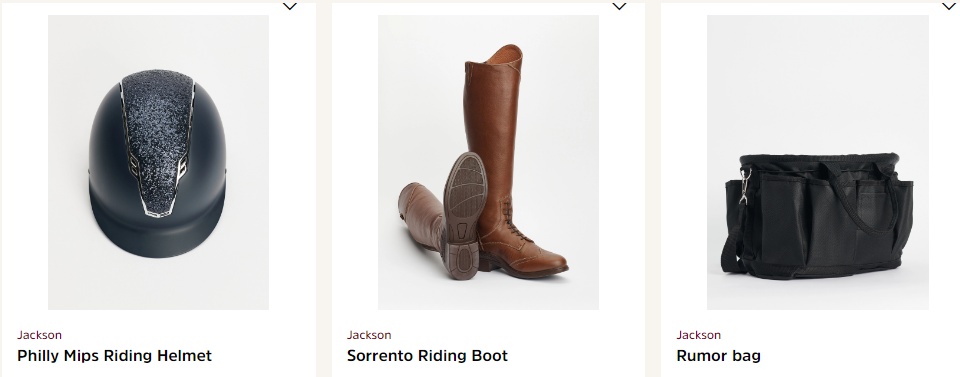The image size is (960, 377).
Task: Open the Philly Mips Riding Helmet product image
Action: (158, 162)
